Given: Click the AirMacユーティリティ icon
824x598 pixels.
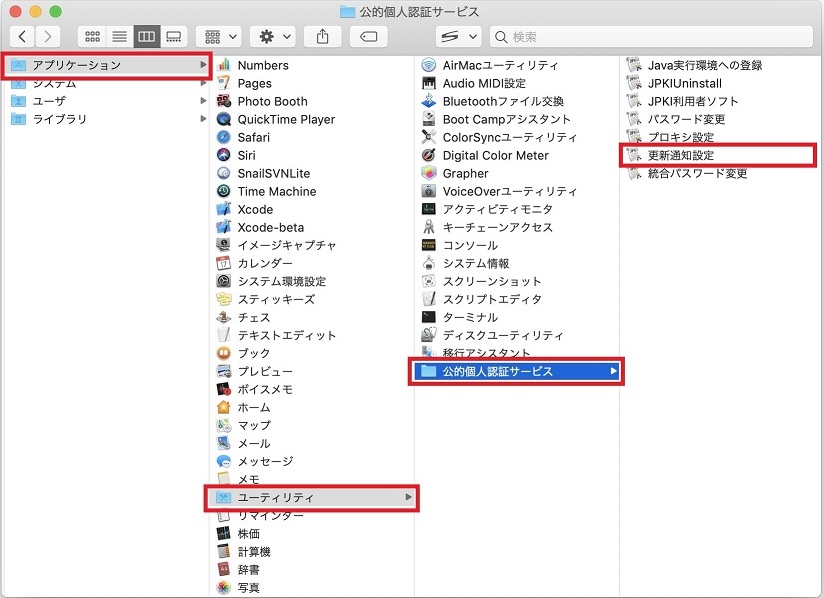Looking at the screenshot, I should [429, 65].
